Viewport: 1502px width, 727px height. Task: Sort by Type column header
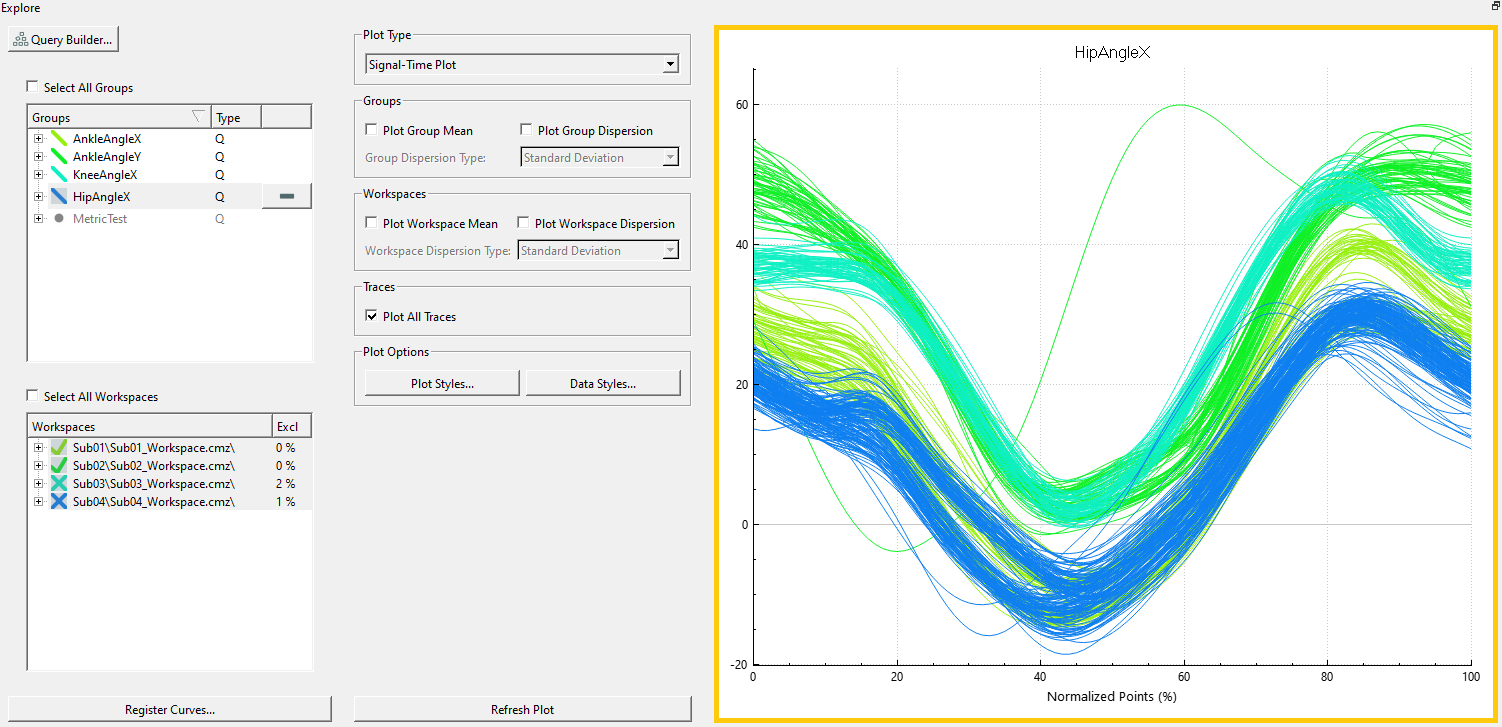click(x=236, y=117)
